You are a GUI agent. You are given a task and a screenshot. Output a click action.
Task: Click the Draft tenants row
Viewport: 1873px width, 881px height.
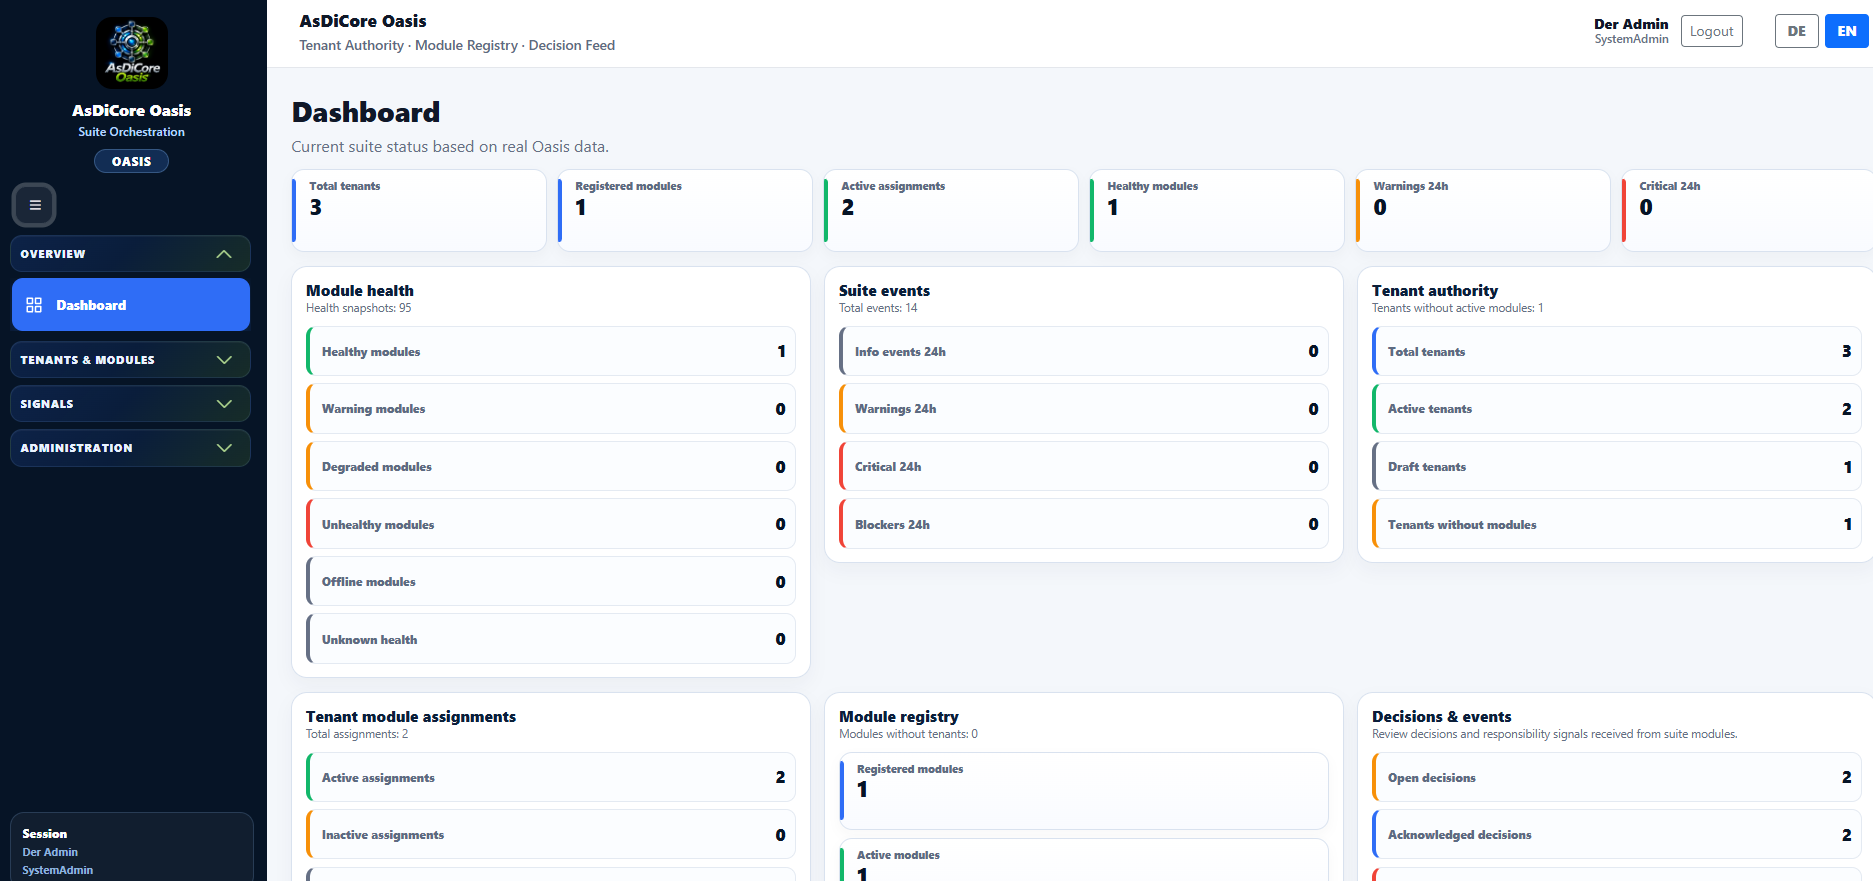pos(1617,467)
